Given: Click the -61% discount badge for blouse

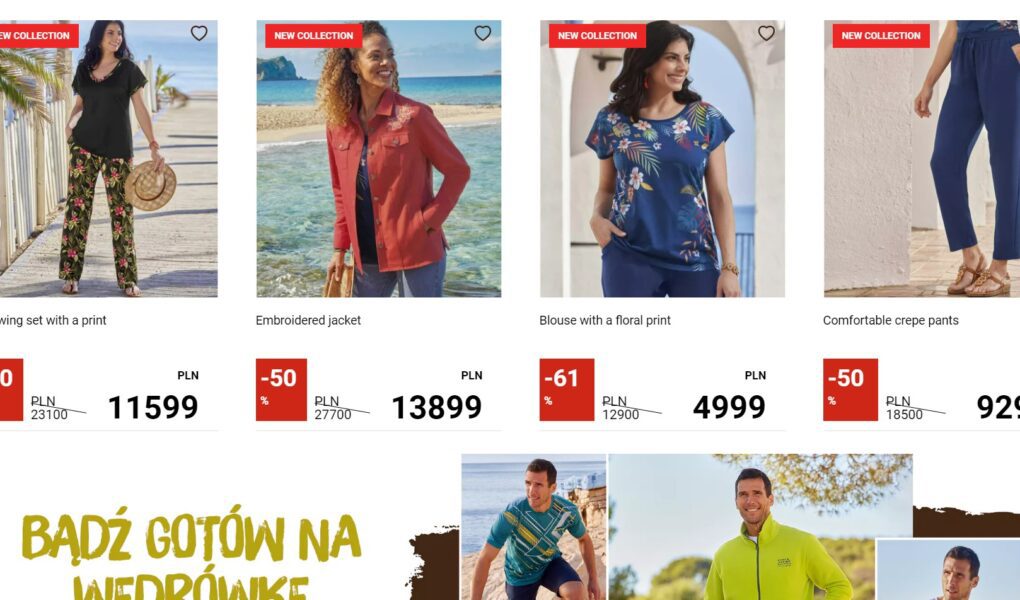Looking at the screenshot, I should point(567,390).
